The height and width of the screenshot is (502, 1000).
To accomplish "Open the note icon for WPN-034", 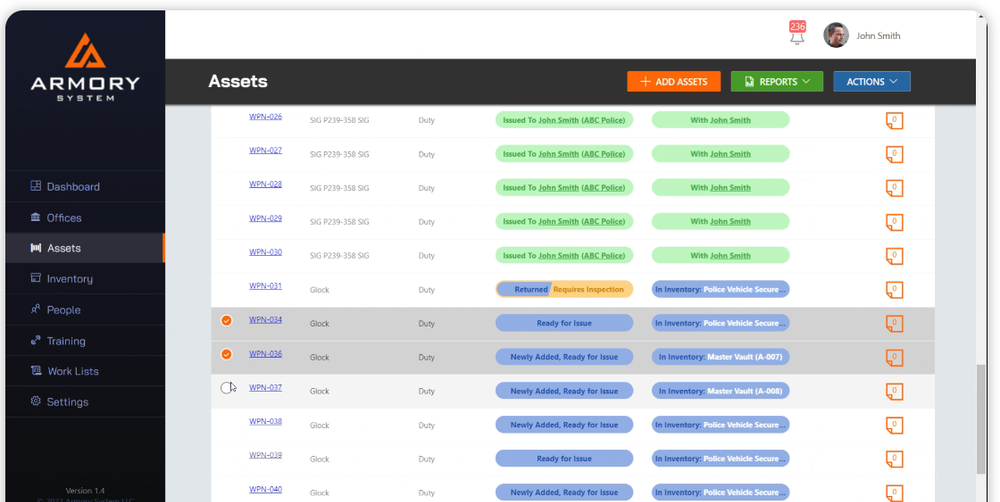I will 894,323.
